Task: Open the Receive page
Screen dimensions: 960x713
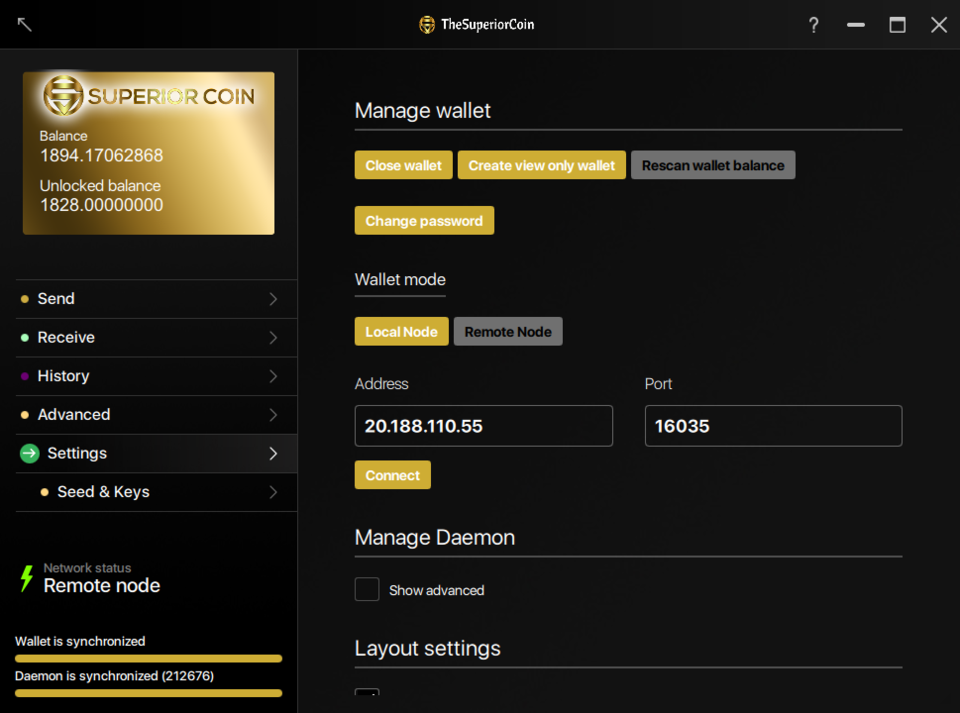Action: [x=156, y=338]
